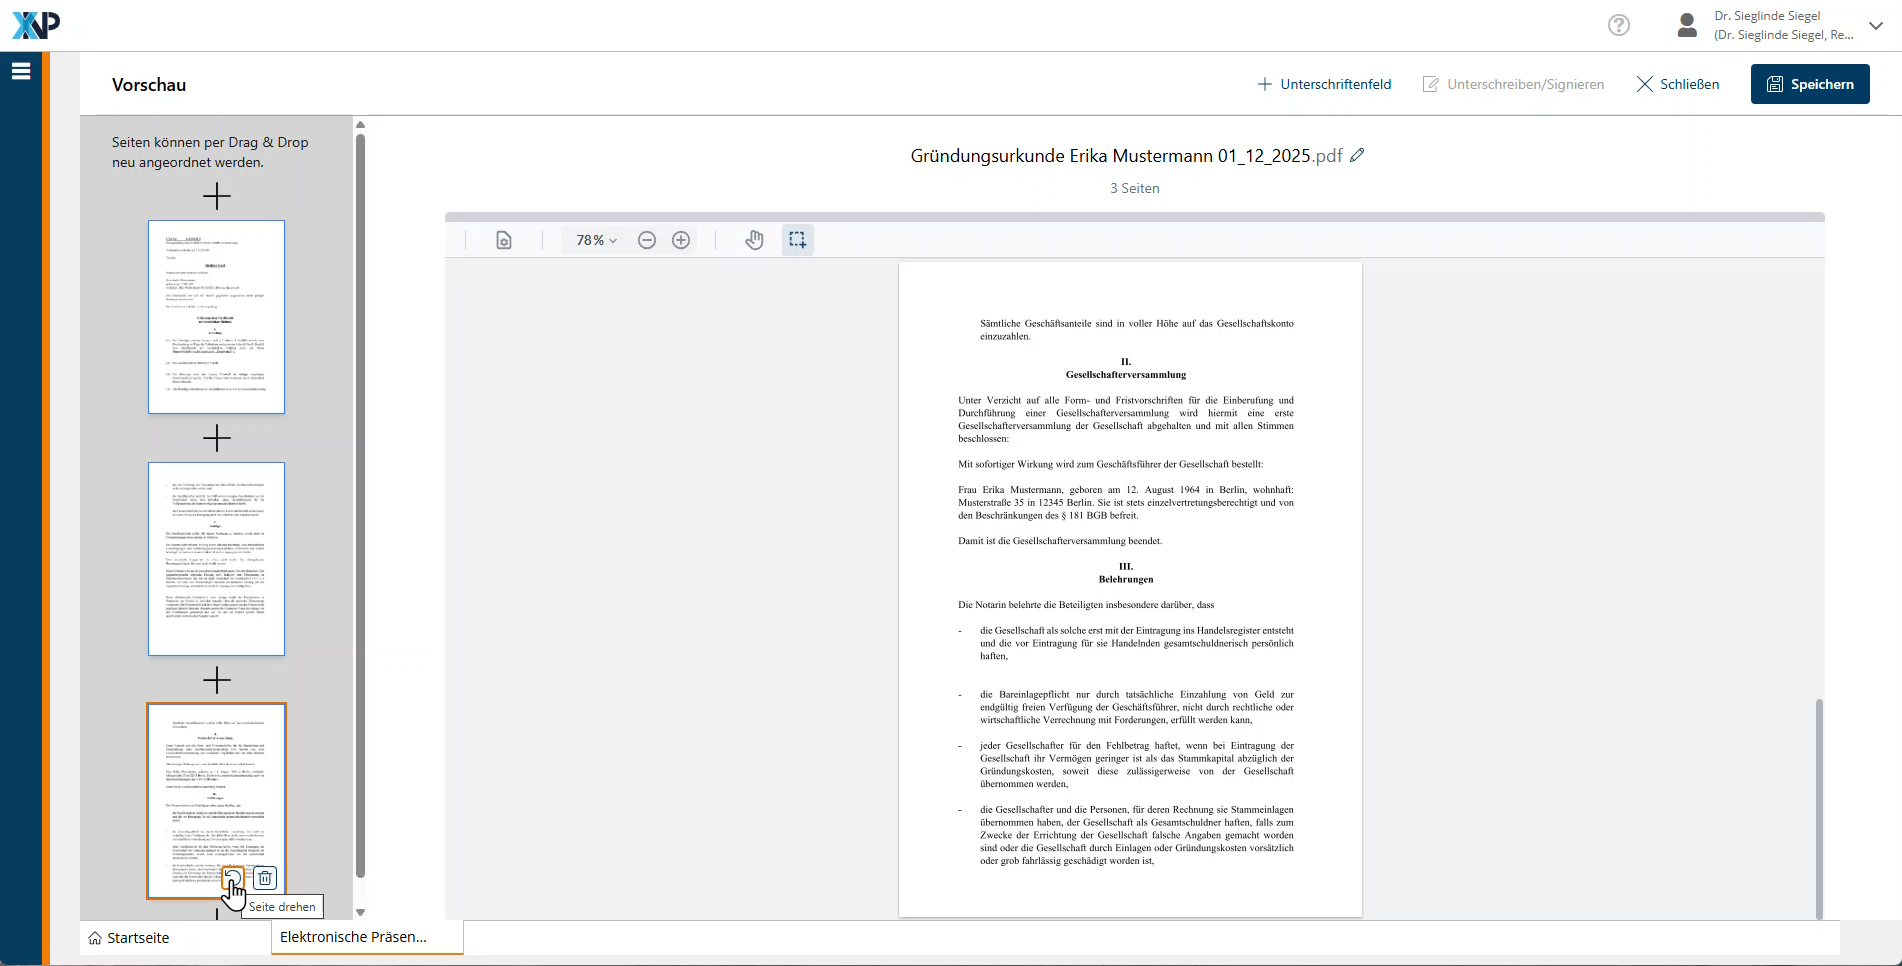Insert a page above the first thumbnail
The width and height of the screenshot is (1902, 966).
click(x=216, y=196)
